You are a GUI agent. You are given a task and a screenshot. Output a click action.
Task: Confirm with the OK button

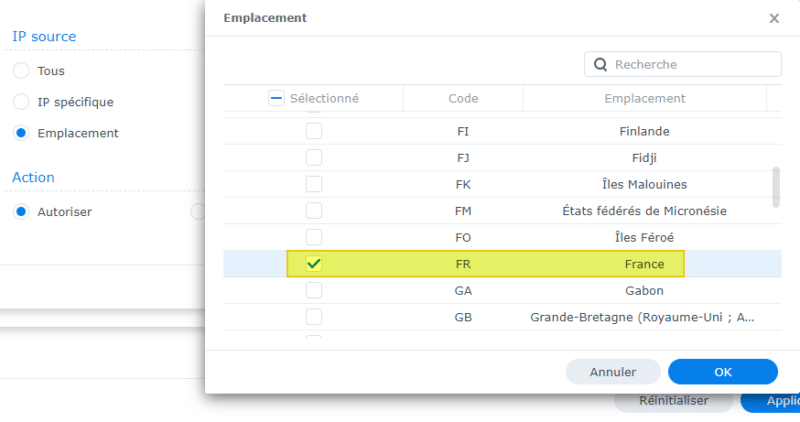pos(723,372)
